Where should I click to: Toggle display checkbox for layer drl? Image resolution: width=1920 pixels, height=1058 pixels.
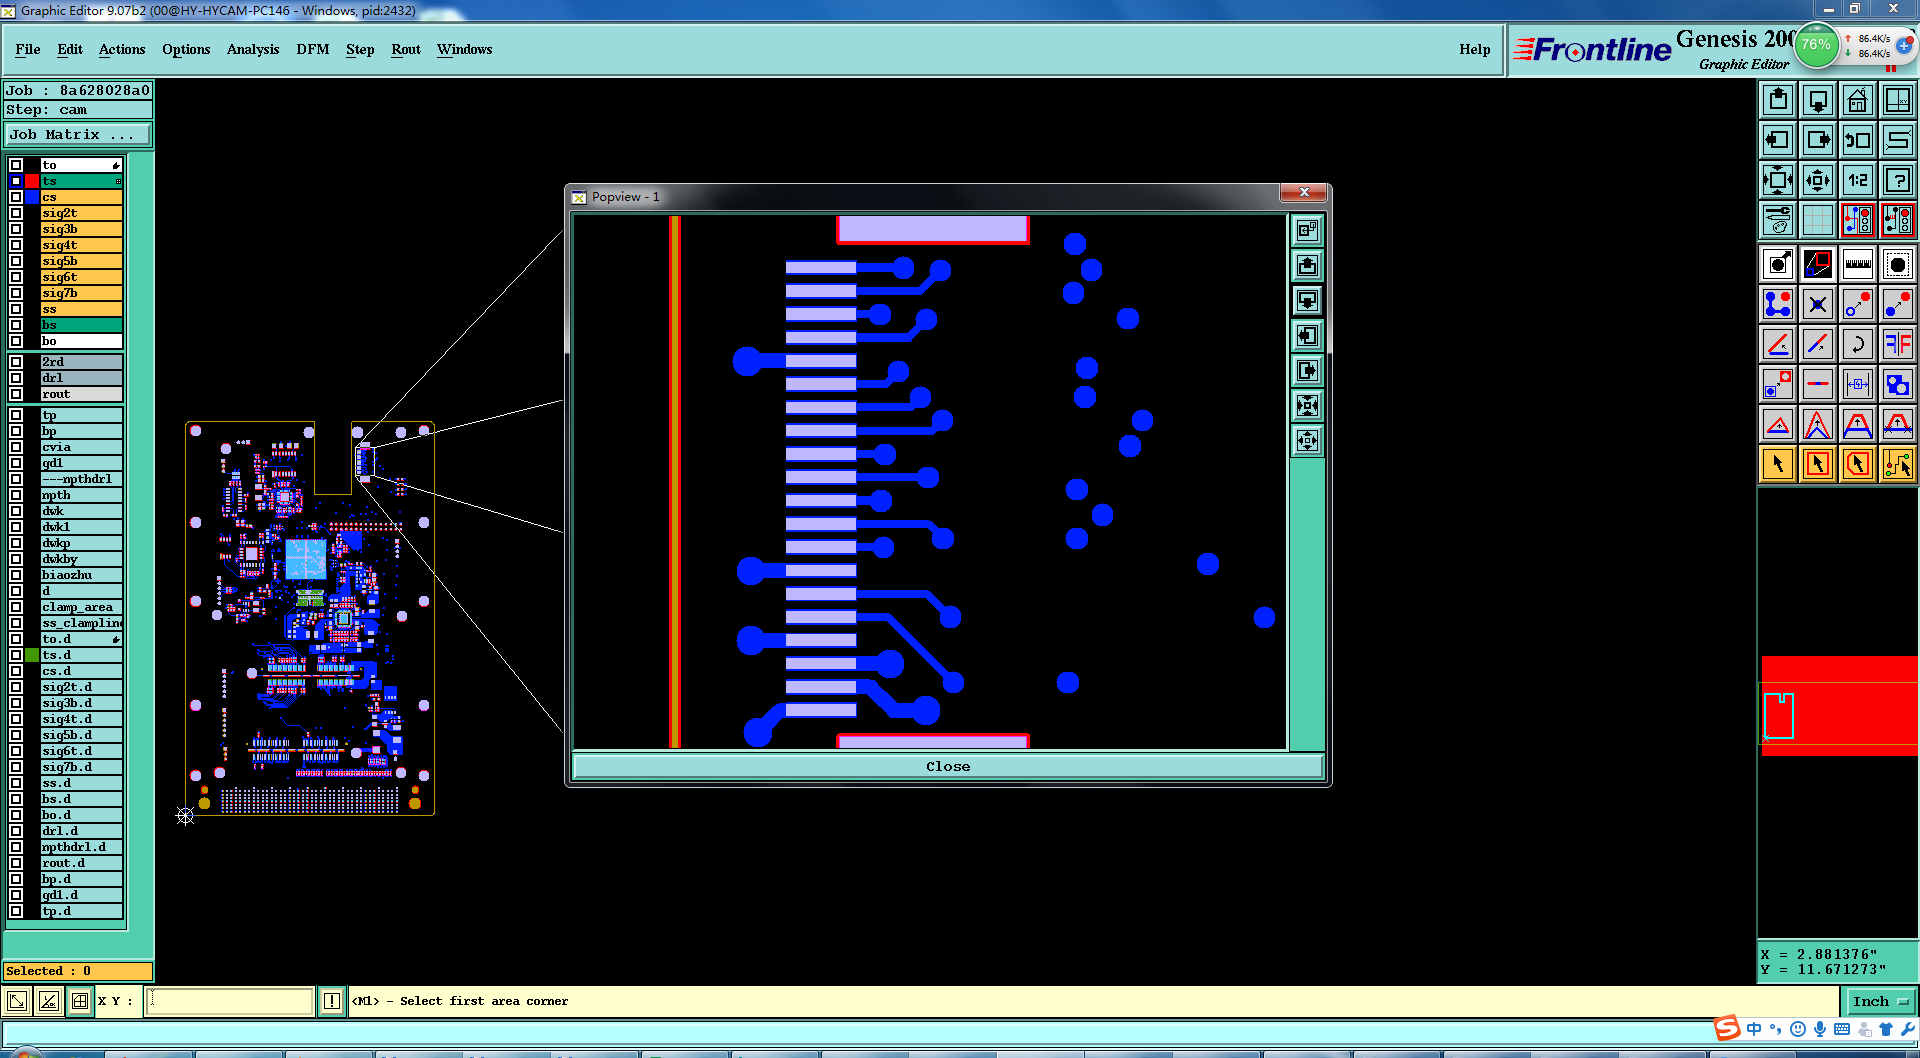coord(16,378)
